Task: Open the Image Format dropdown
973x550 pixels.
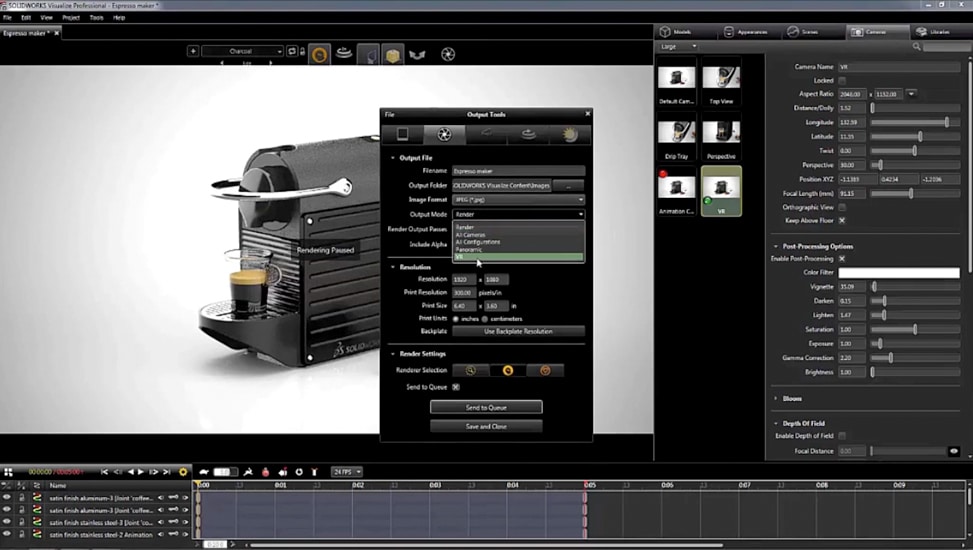Action: 518,199
